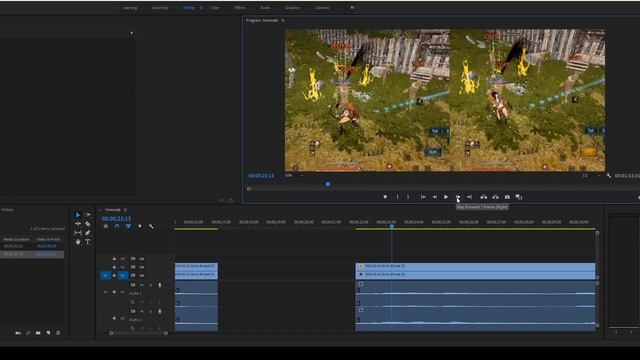
Task: Click the Export Frame camera icon
Action: coord(507,197)
